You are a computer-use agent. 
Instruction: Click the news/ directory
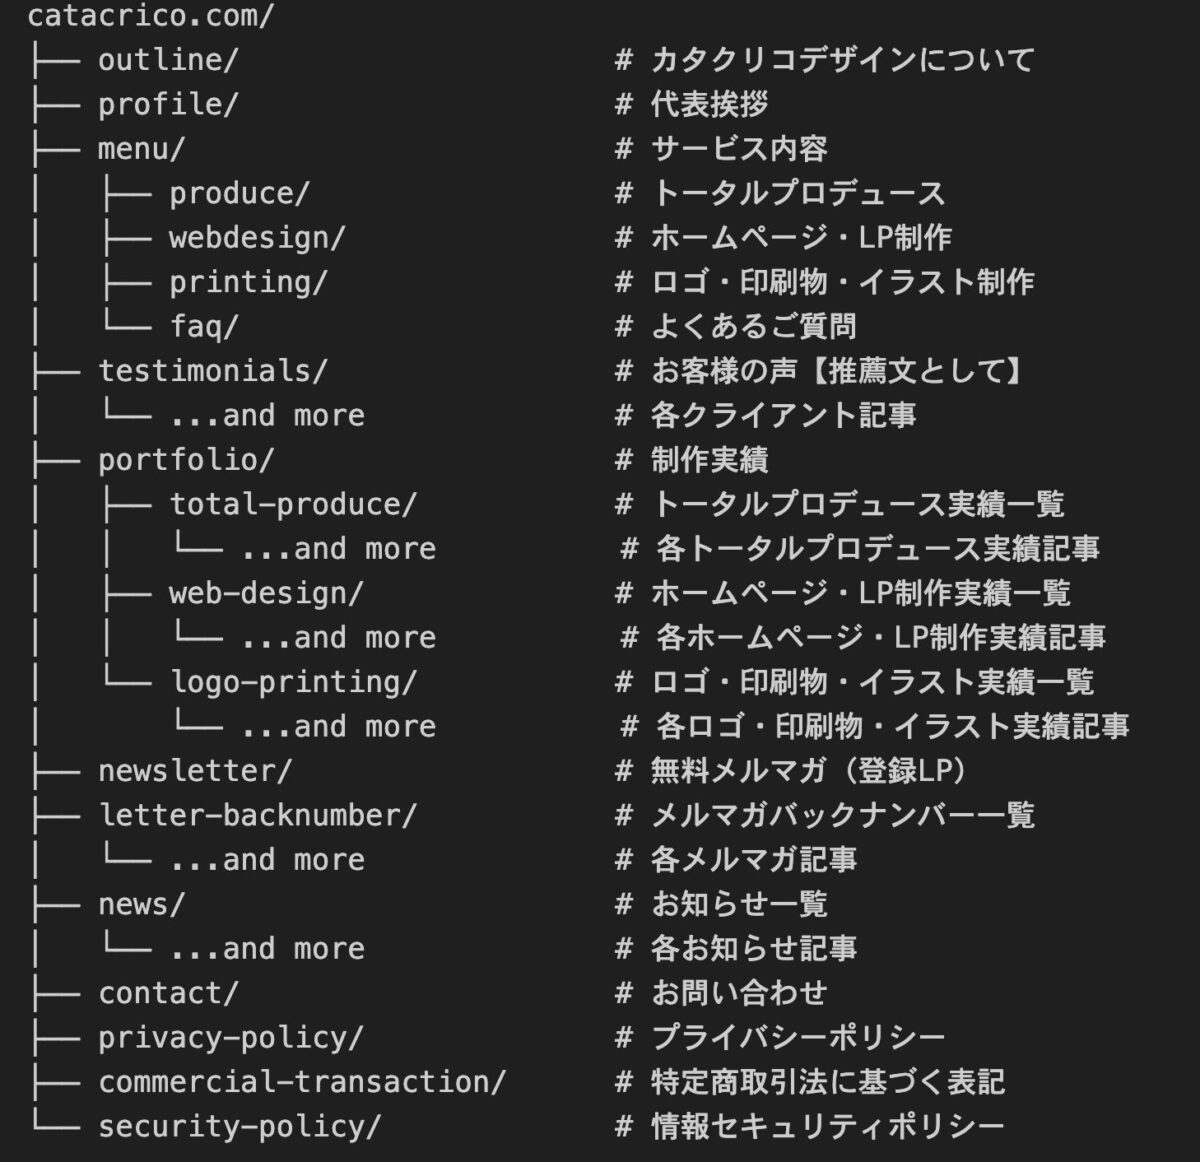[x=141, y=904]
